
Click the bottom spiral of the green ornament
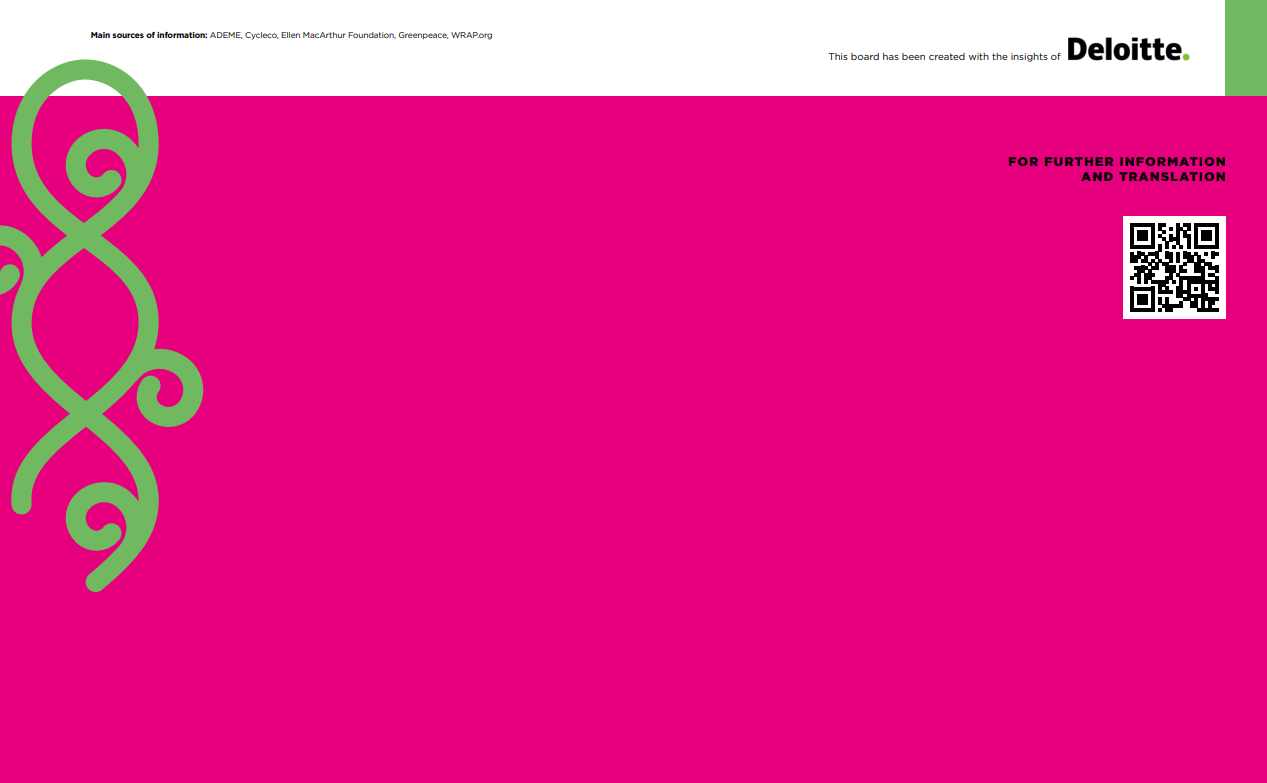[x=100, y=520]
